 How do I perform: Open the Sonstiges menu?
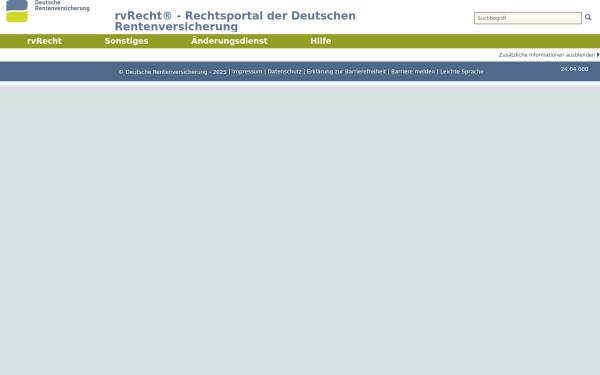pyautogui.click(x=126, y=41)
